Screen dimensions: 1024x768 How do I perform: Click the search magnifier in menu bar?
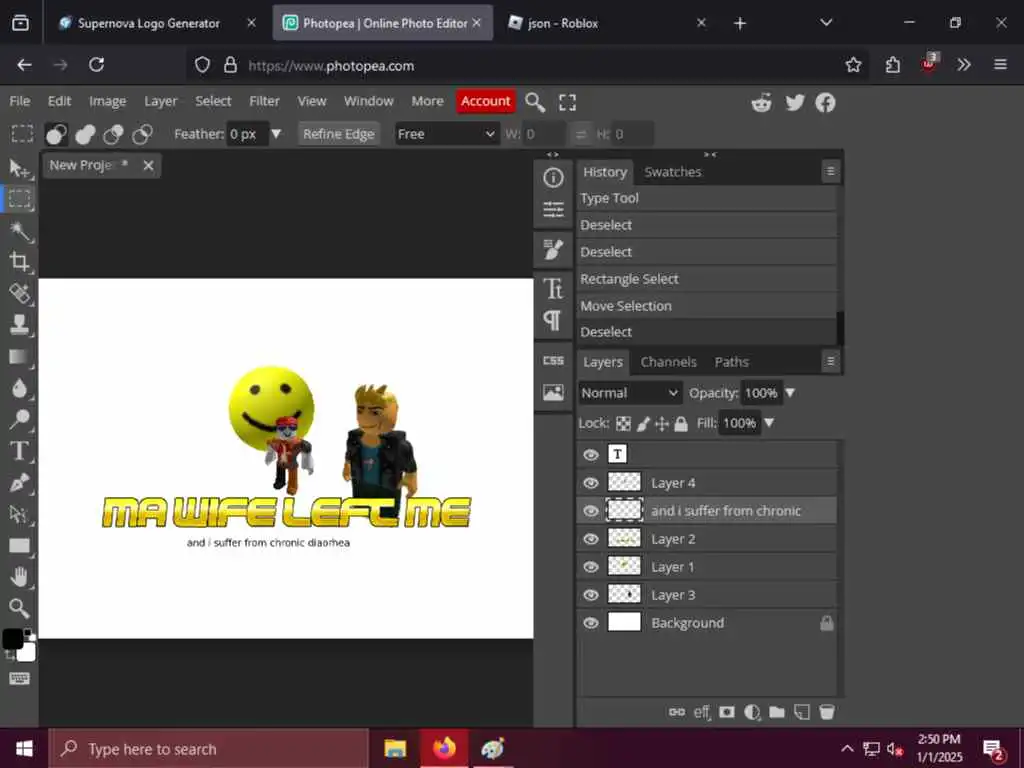point(535,102)
